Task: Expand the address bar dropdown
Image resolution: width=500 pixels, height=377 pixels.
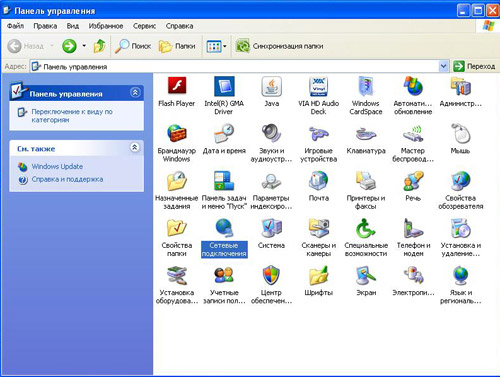Action: (443, 66)
